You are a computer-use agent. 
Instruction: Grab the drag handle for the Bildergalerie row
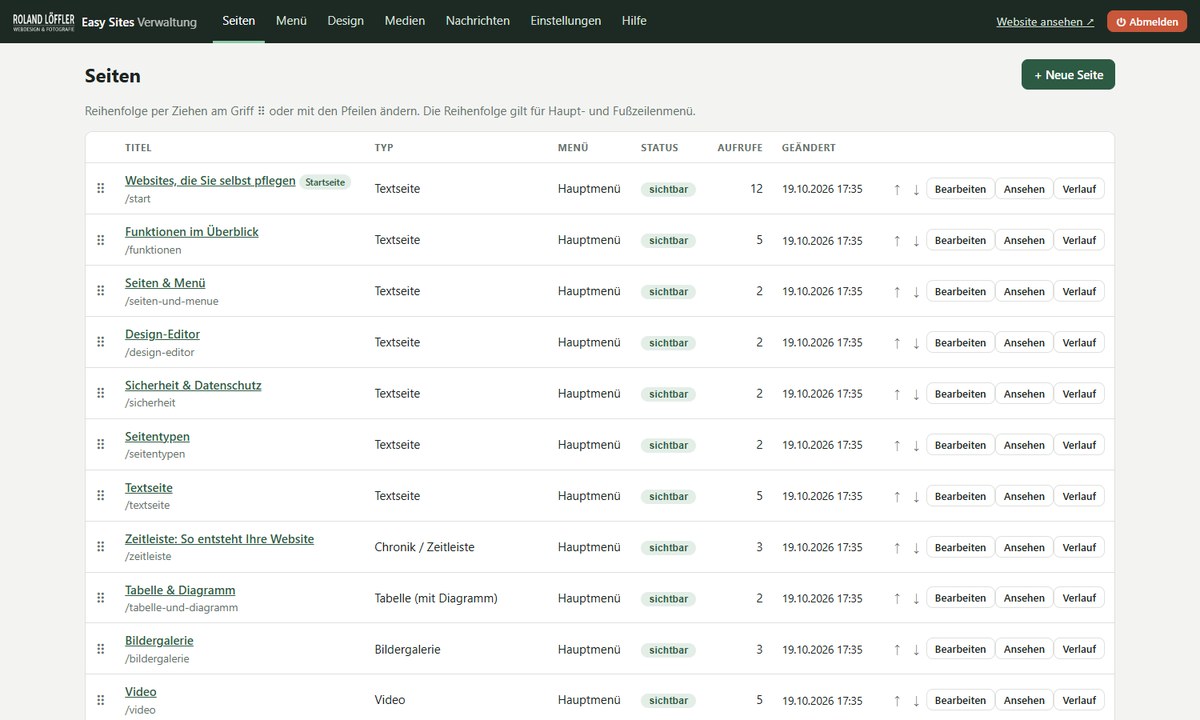[x=100, y=649]
